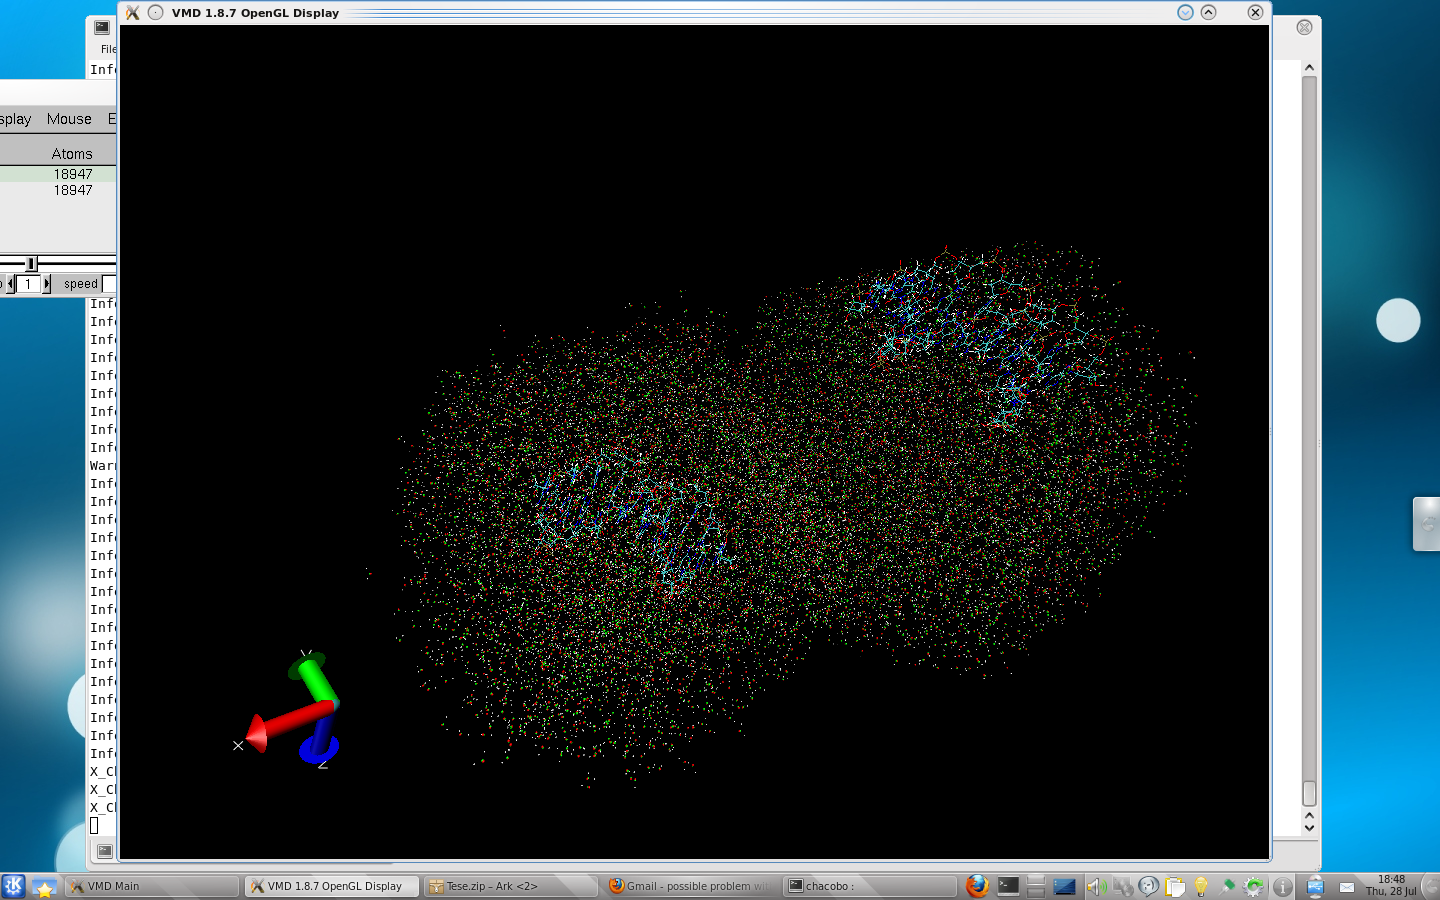Open the Konsole terminal launcher icon
This screenshot has width=1440, height=900.
[1008, 886]
